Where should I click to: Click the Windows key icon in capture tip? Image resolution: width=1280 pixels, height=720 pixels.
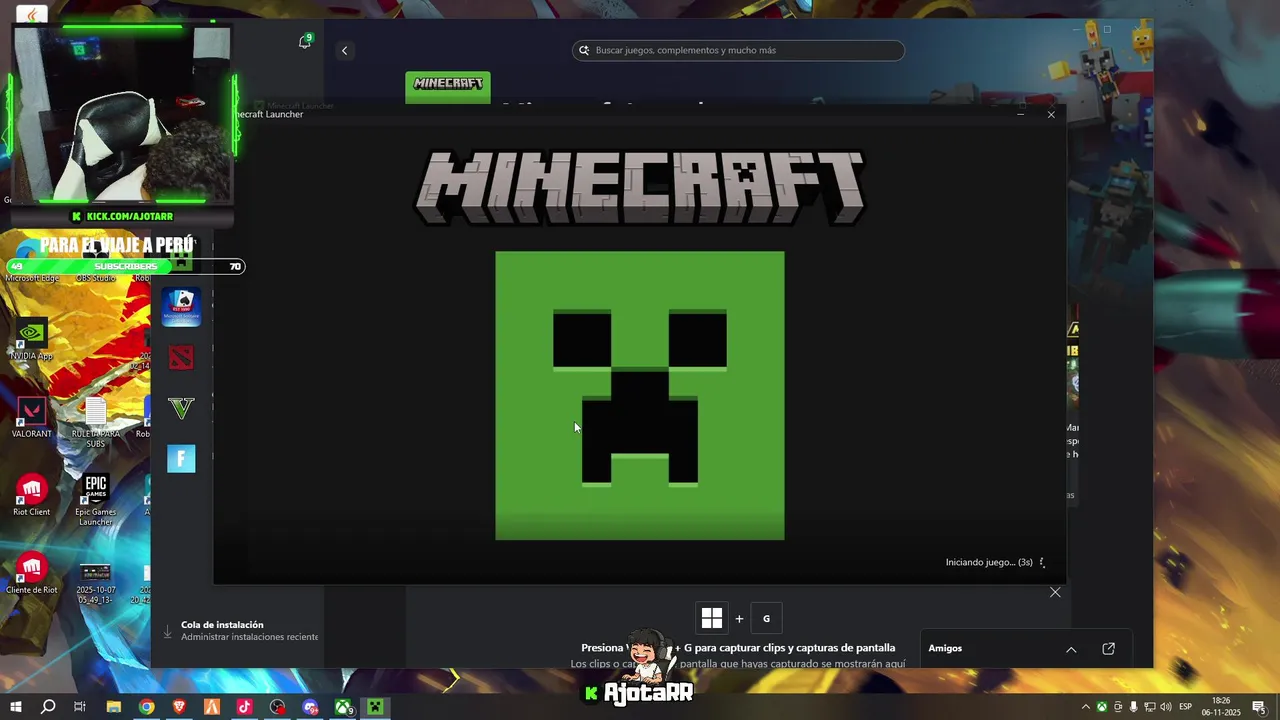[x=712, y=618]
